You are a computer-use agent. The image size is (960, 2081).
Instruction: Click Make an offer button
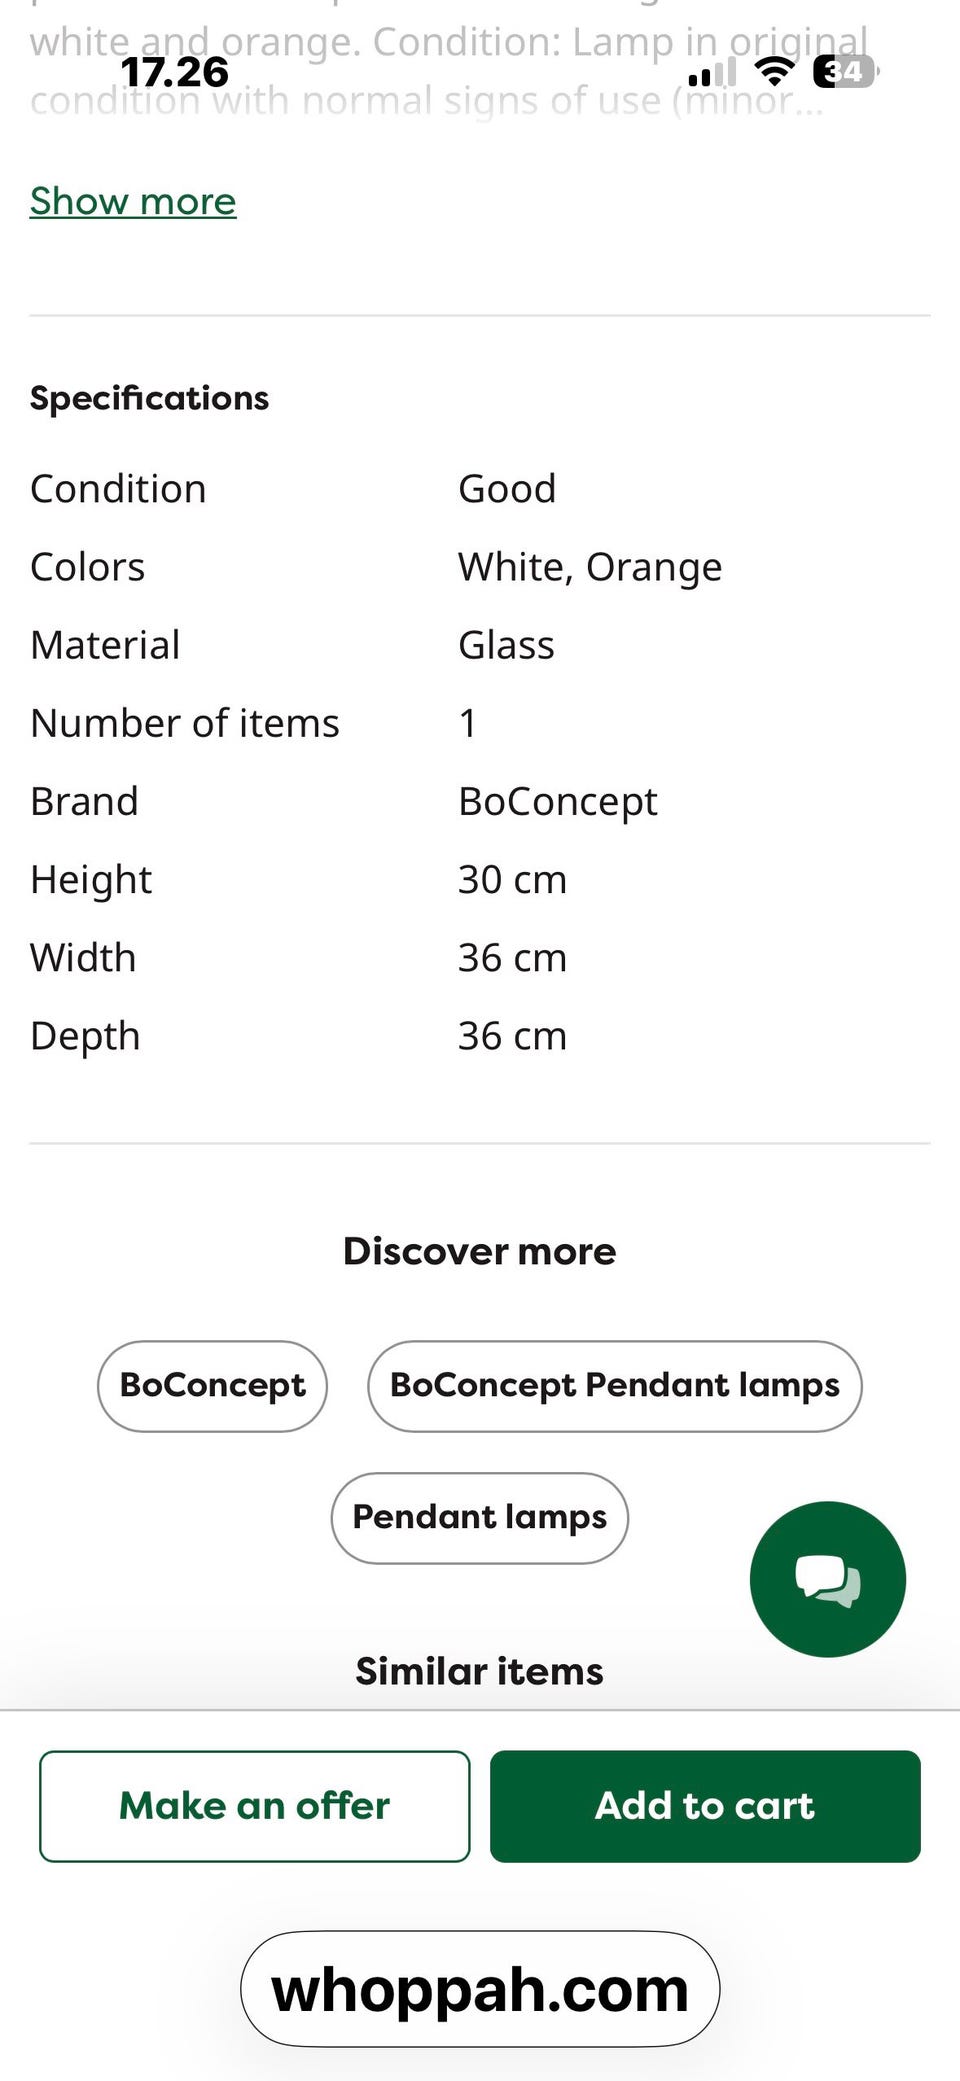click(254, 1806)
